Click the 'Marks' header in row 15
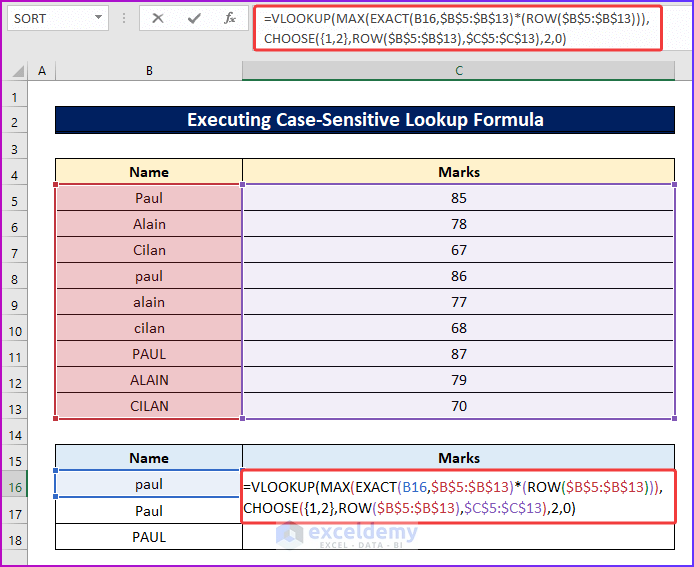Image resolution: width=694 pixels, height=567 pixels. click(x=459, y=458)
